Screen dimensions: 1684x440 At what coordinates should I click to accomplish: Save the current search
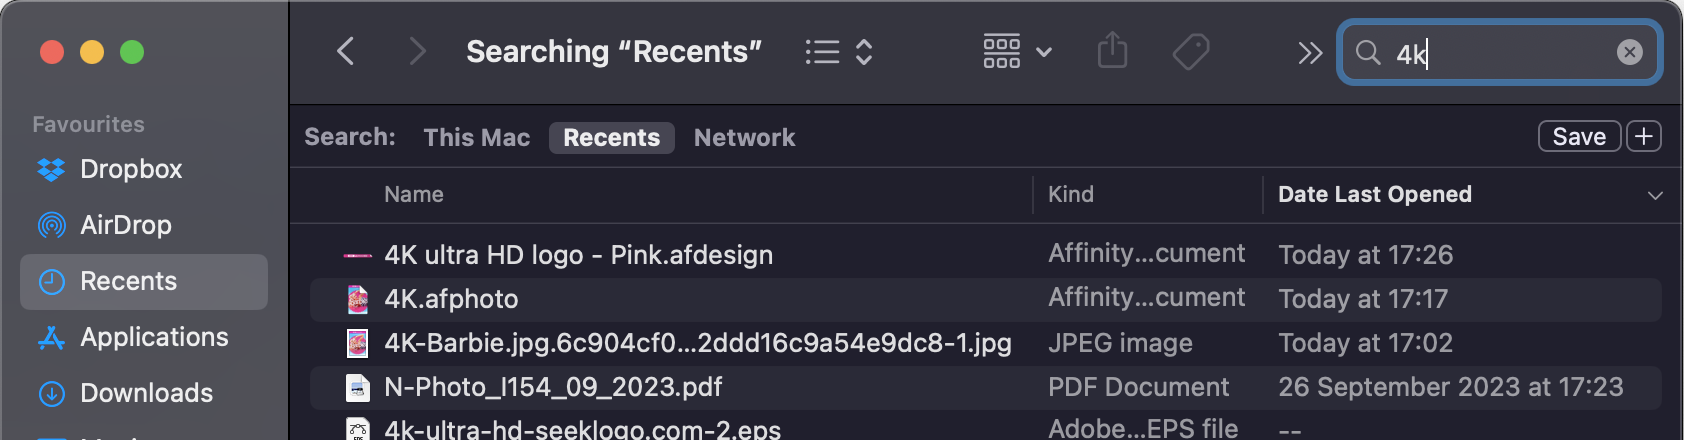click(x=1579, y=136)
